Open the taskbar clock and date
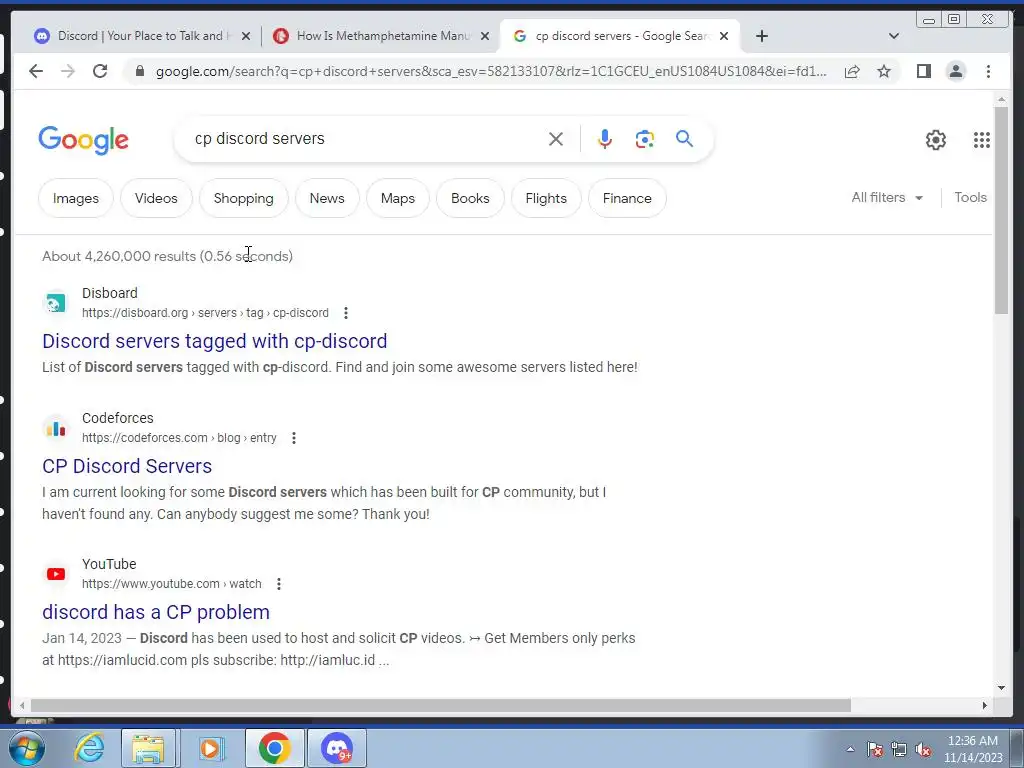The image size is (1024, 768). pos(973,749)
